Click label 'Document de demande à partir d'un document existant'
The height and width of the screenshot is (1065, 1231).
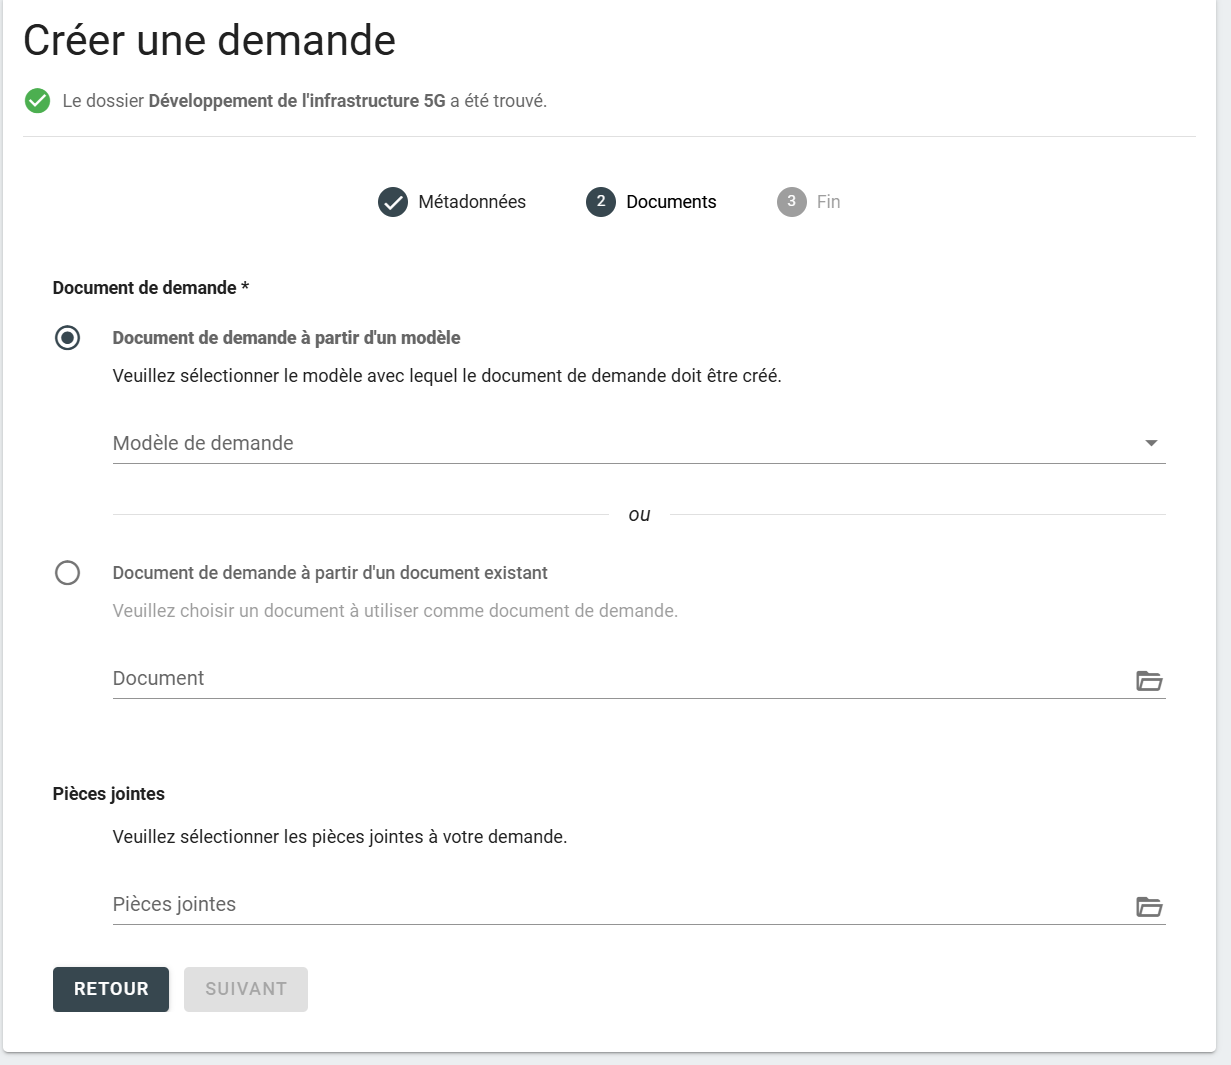pos(330,573)
